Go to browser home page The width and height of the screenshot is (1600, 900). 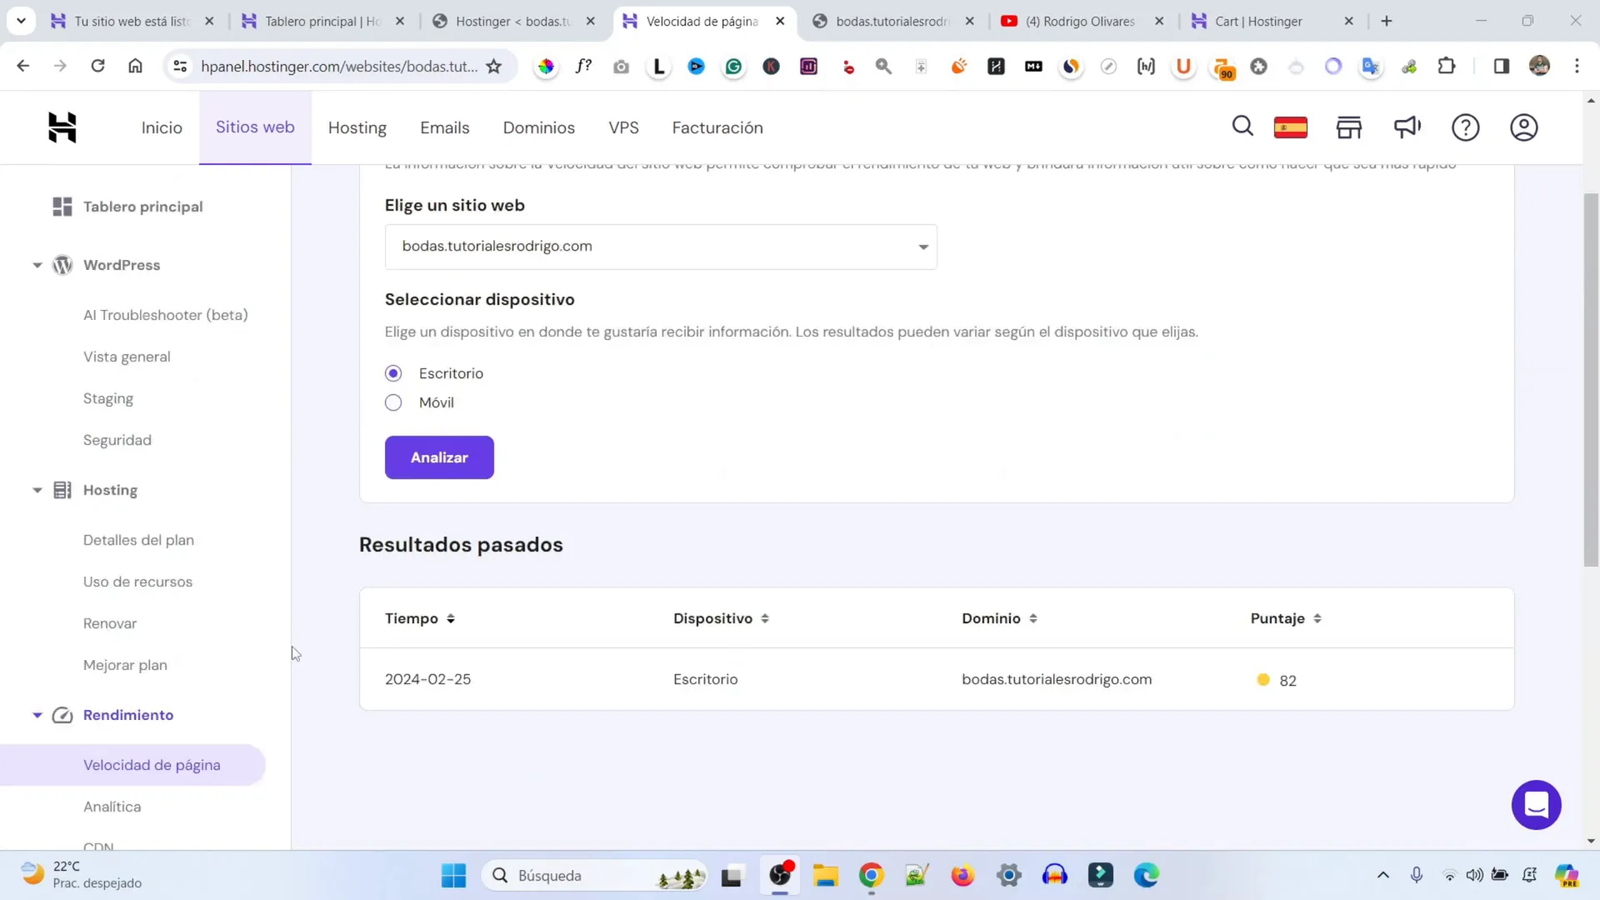[135, 66]
